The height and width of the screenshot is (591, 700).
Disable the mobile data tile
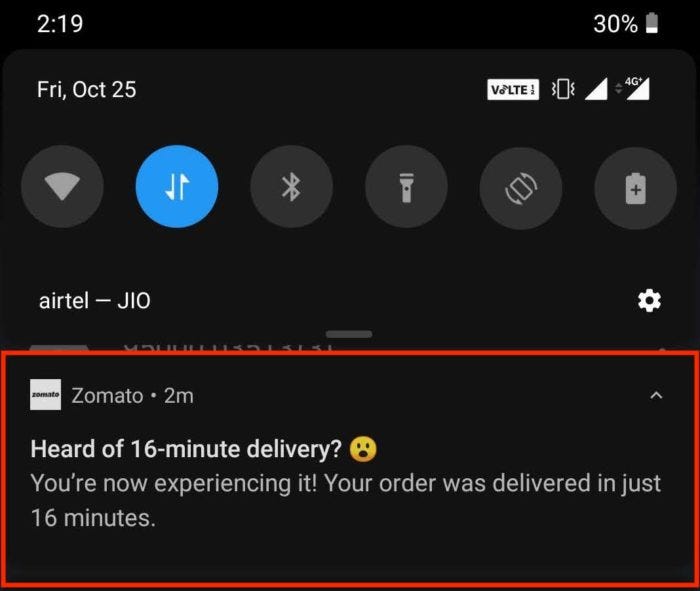(177, 186)
